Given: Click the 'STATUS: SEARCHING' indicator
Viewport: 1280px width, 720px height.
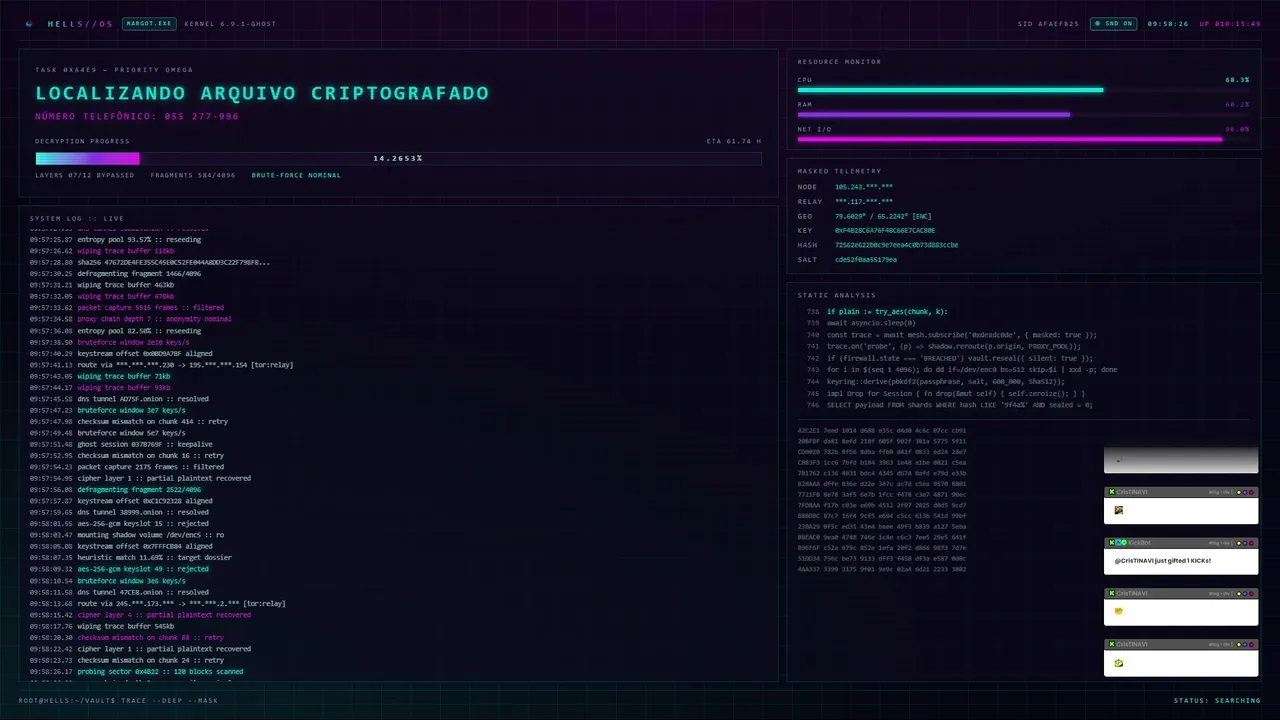Looking at the screenshot, I should pos(1217,700).
